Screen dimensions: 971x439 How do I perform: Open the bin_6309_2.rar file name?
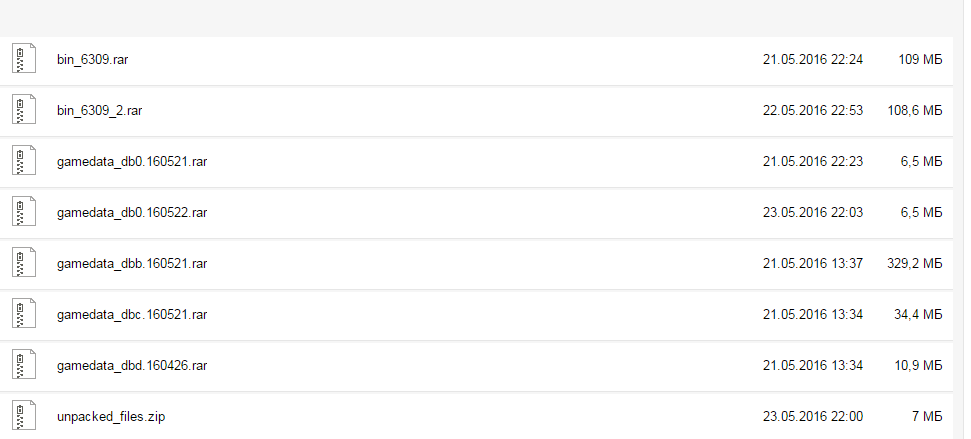tap(100, 111)
